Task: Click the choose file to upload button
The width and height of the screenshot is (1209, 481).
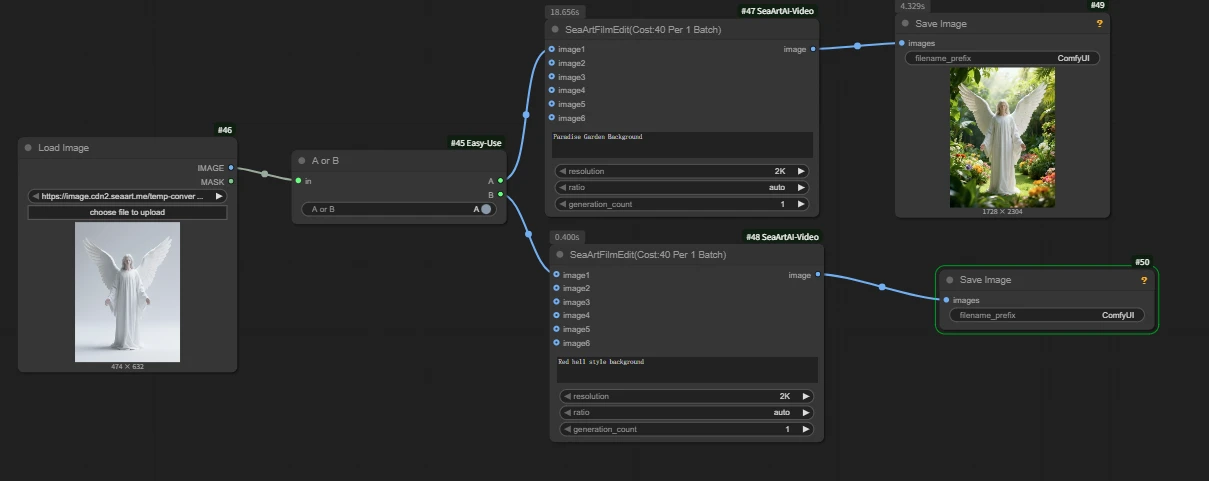Action: pos(127,213)
